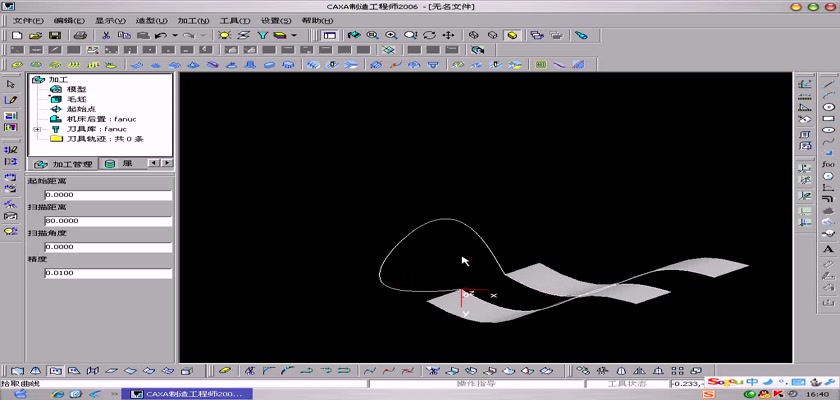Select the 起始点 tree item
The image size is (840, 400).
click(81, 109)
